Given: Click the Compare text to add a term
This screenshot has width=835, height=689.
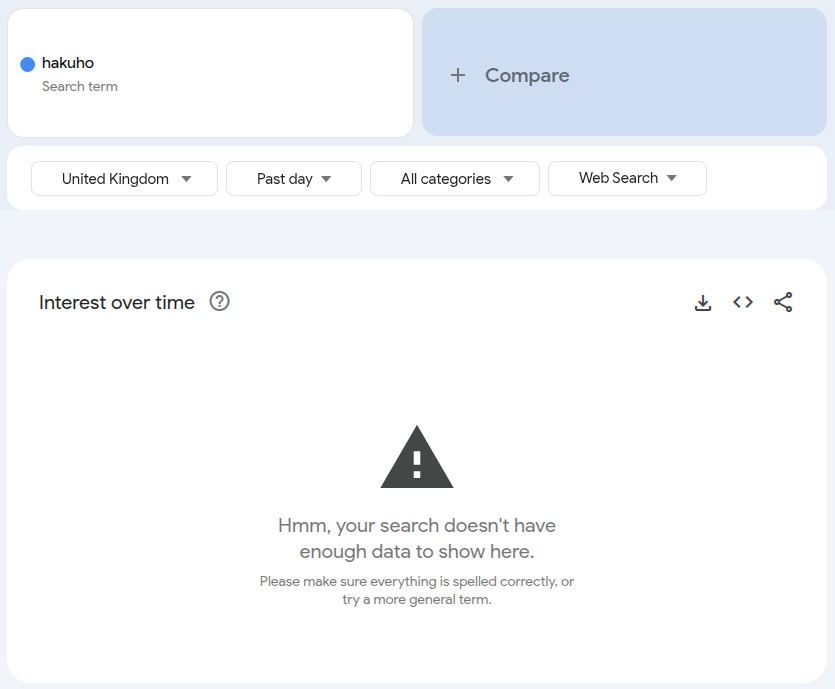Looking at the screenshot, I should tap(527, 76).
